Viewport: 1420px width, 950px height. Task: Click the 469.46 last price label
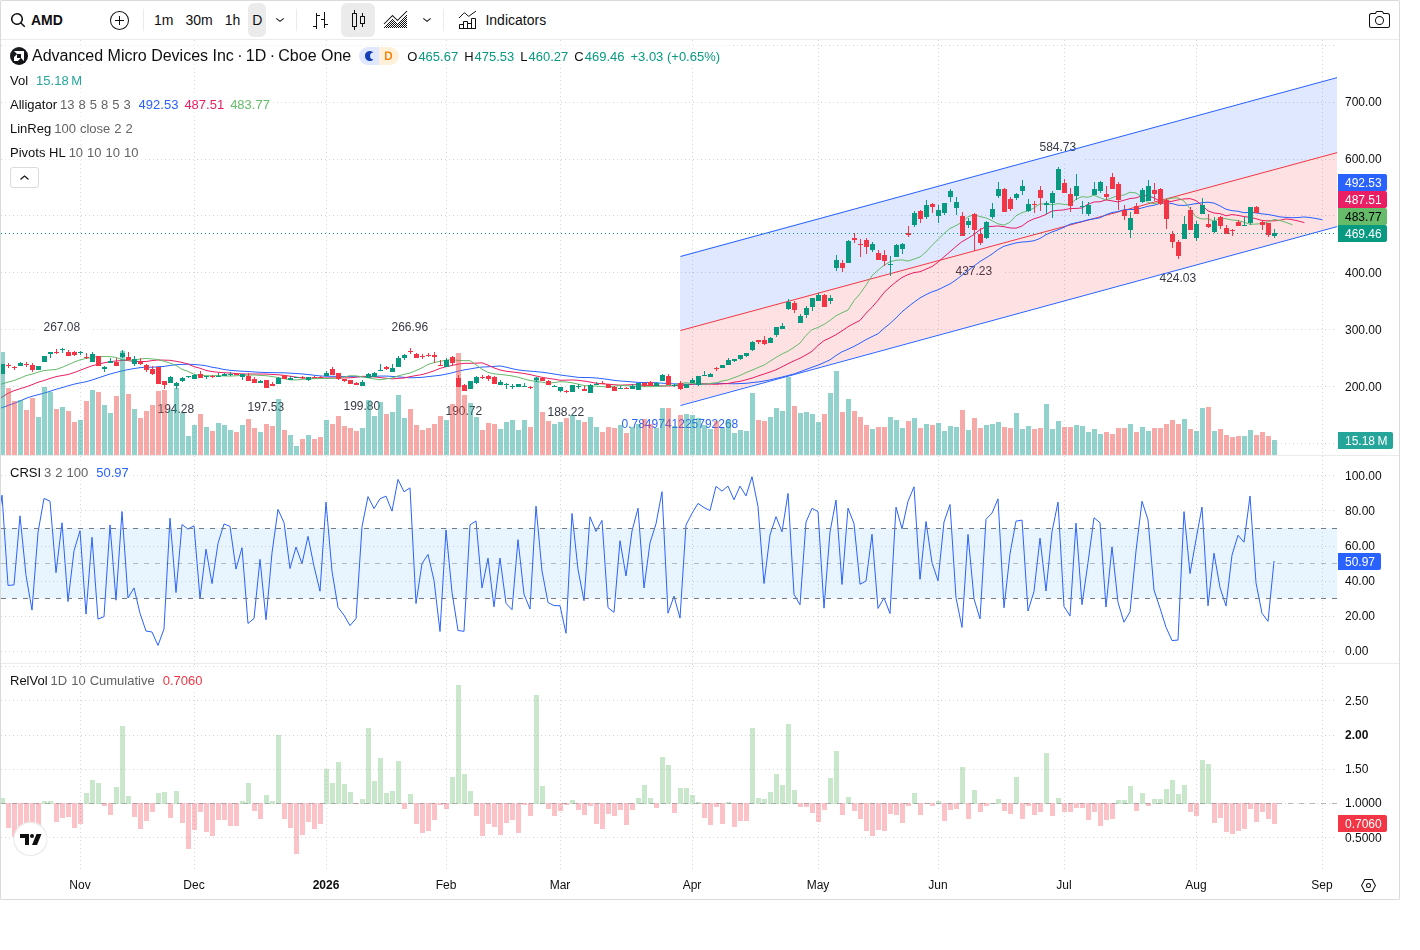(1362, 234)
